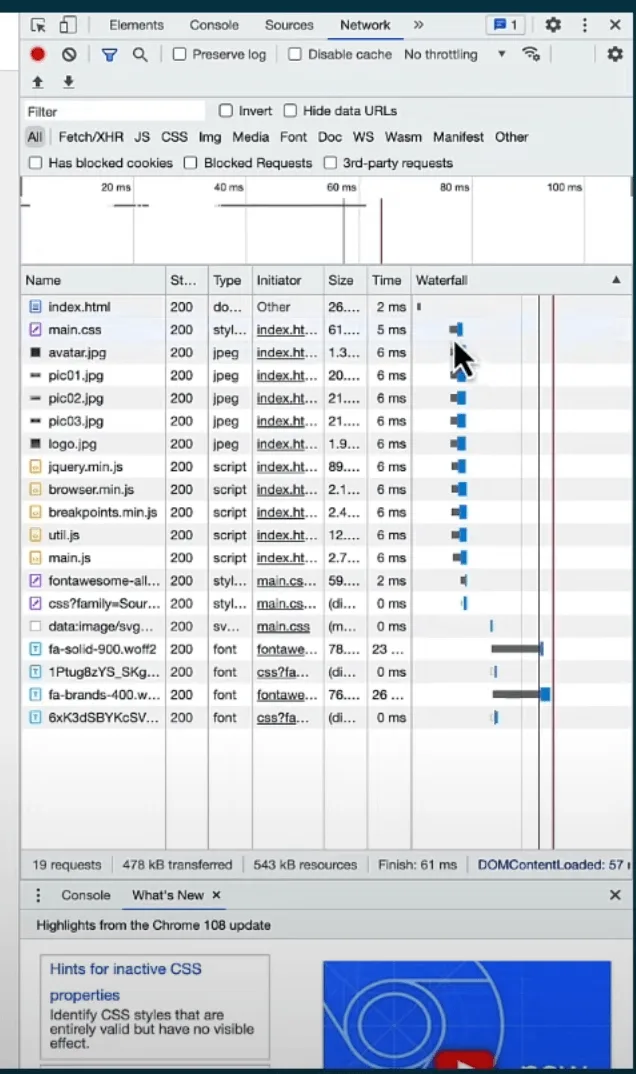
Task: Clear the network log
Action: point(68,54)
